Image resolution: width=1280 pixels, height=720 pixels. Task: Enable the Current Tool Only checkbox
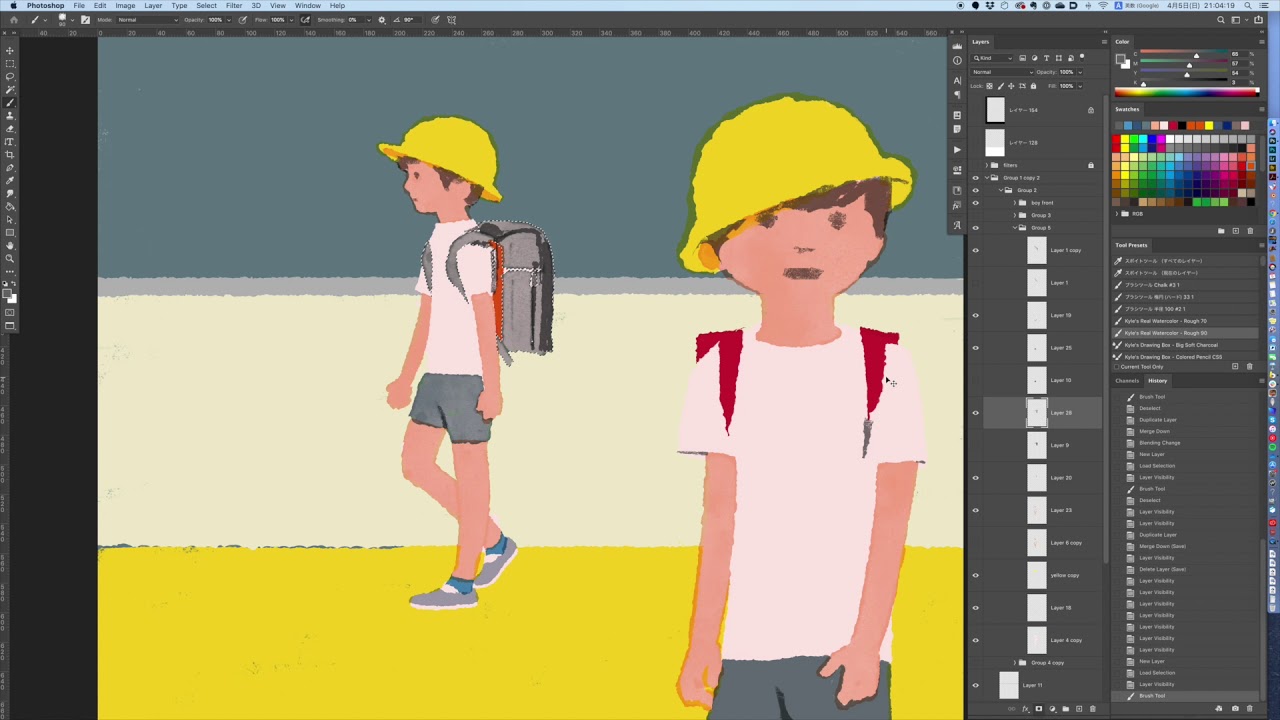1118,367
